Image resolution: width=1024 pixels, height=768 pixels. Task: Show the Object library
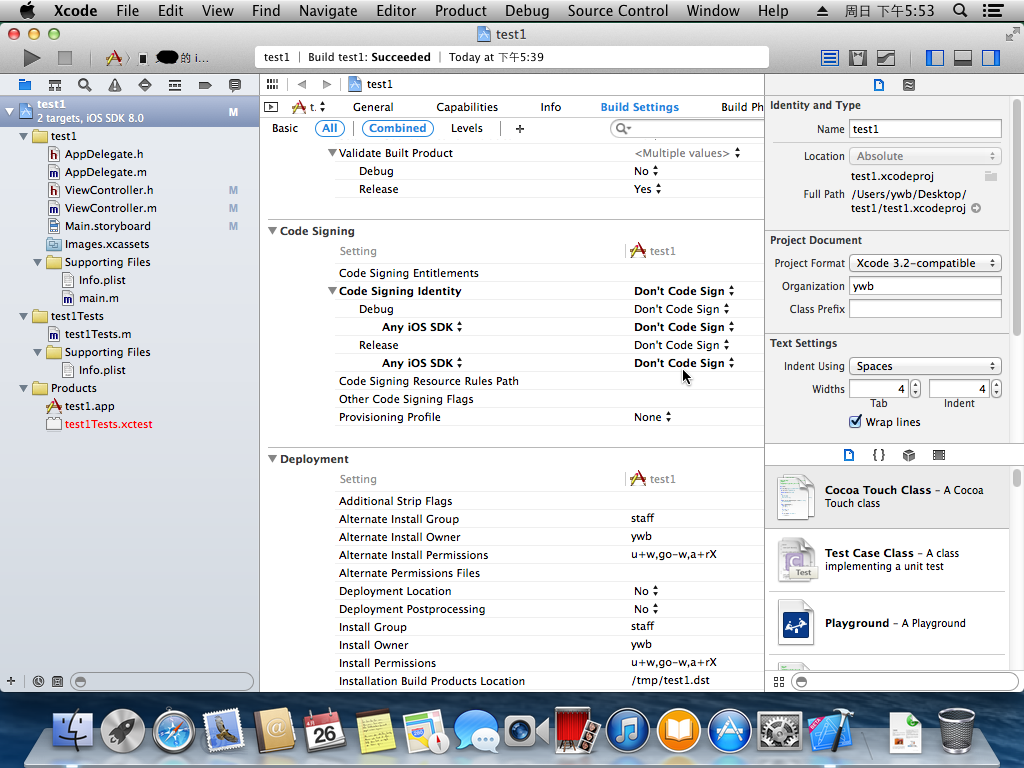(x=909, y=455)
